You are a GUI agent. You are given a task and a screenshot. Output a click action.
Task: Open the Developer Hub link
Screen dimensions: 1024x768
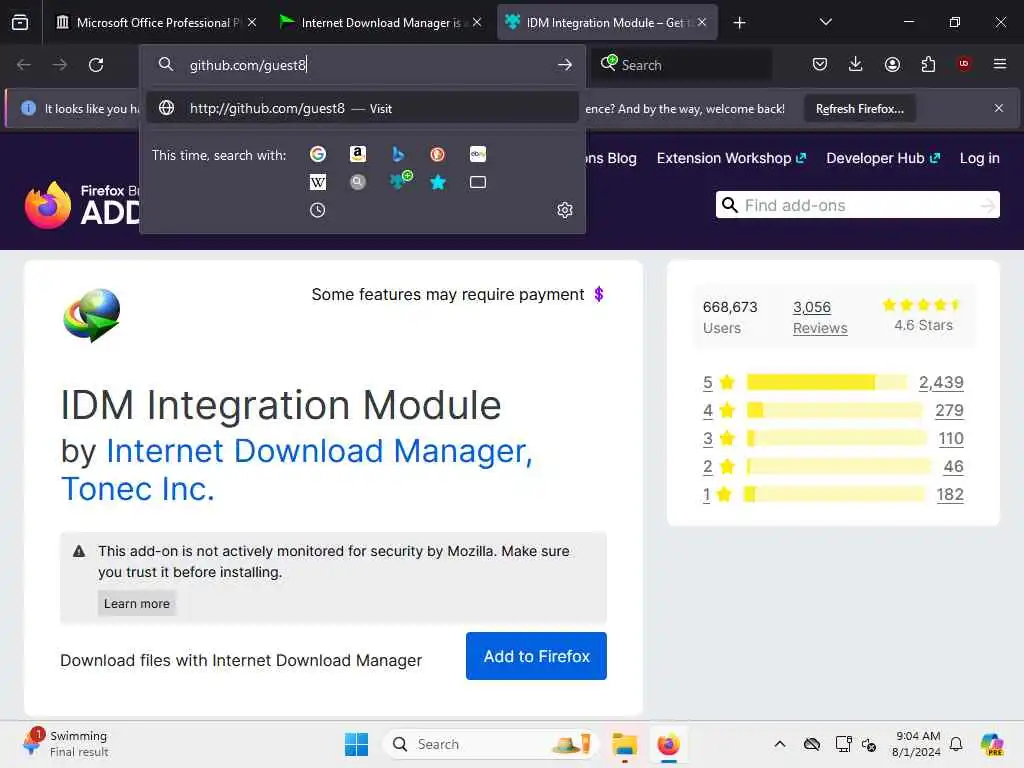coord(883,158)
